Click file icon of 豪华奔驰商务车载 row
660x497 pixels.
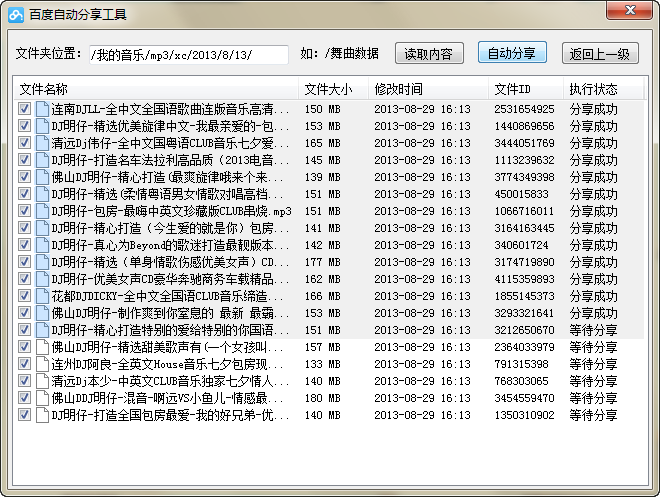click(x=42, y=279)
